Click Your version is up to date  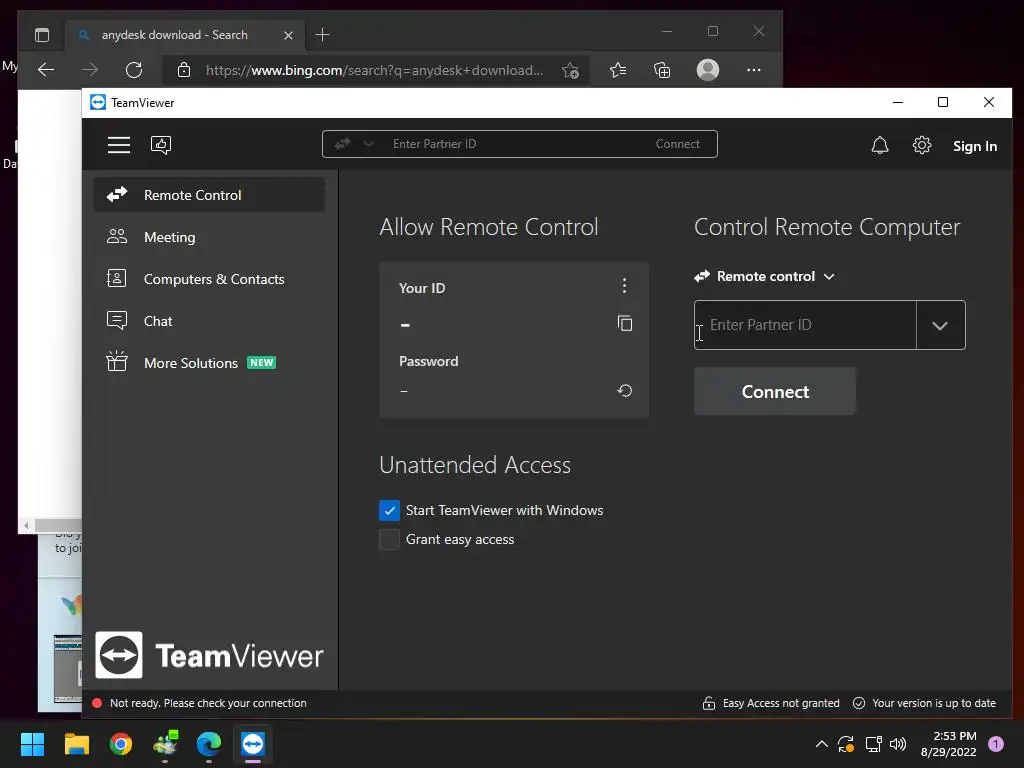pos(934,703)
